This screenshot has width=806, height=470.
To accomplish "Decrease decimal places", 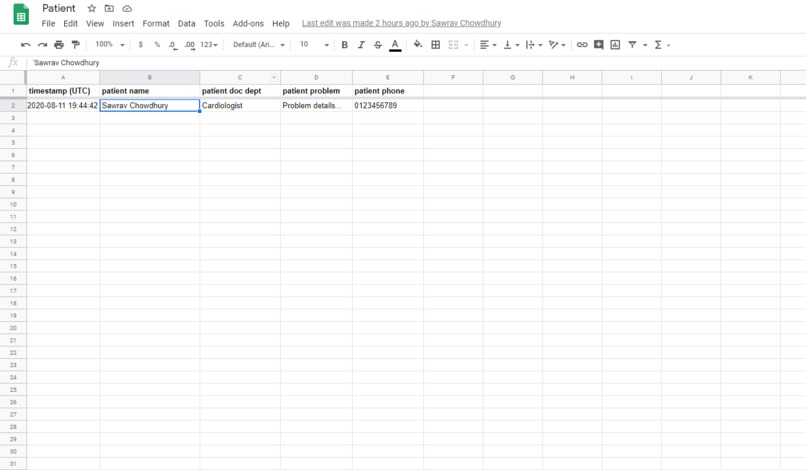I will [173, 45].
